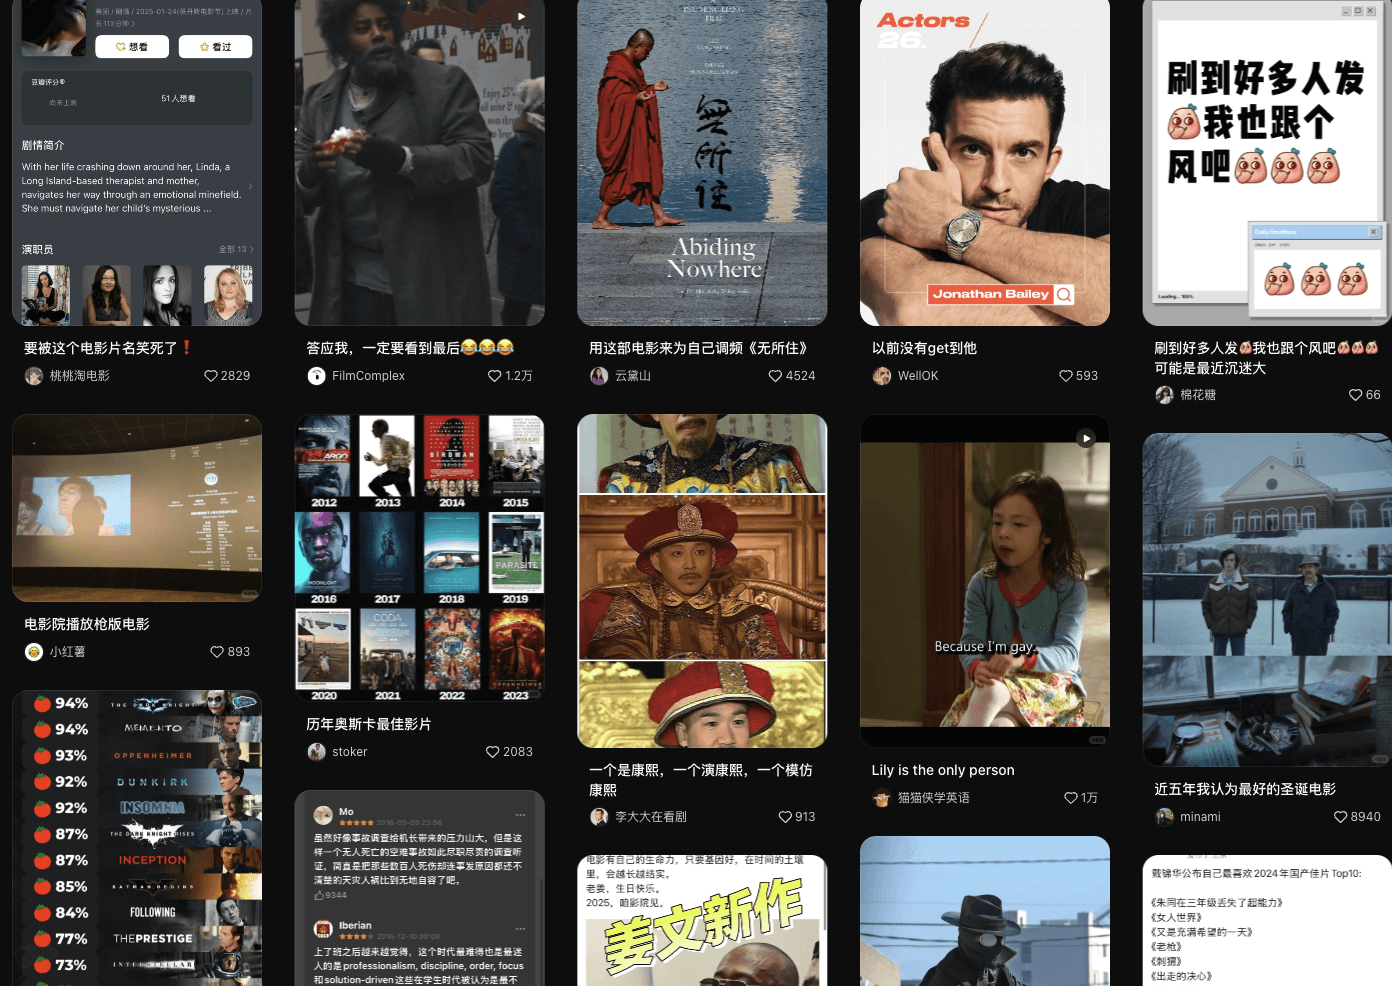Viewport: 1392px width, 986px height.
Task: Open the cinema screen photo thumbnail
Action: [x=137, y=508]
